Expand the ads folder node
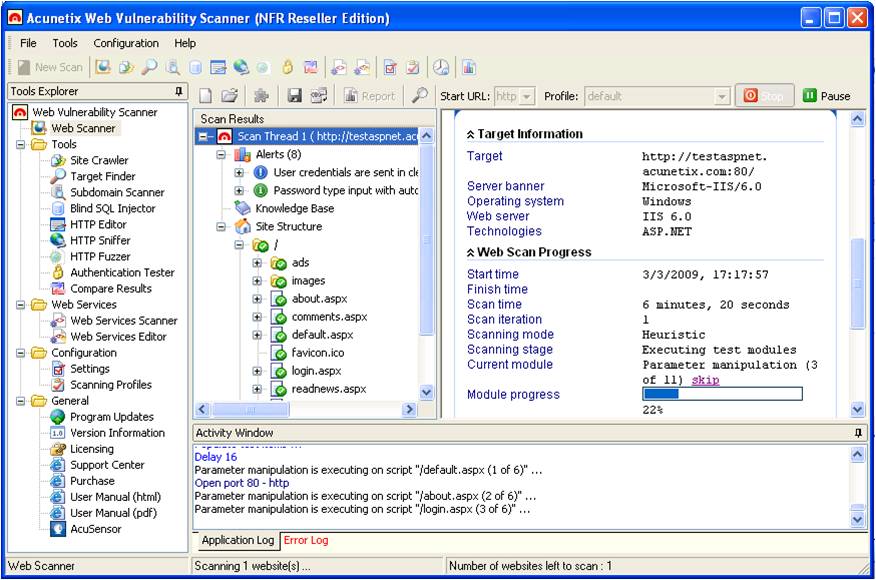The image size is (876, 580). pos(257,263)
